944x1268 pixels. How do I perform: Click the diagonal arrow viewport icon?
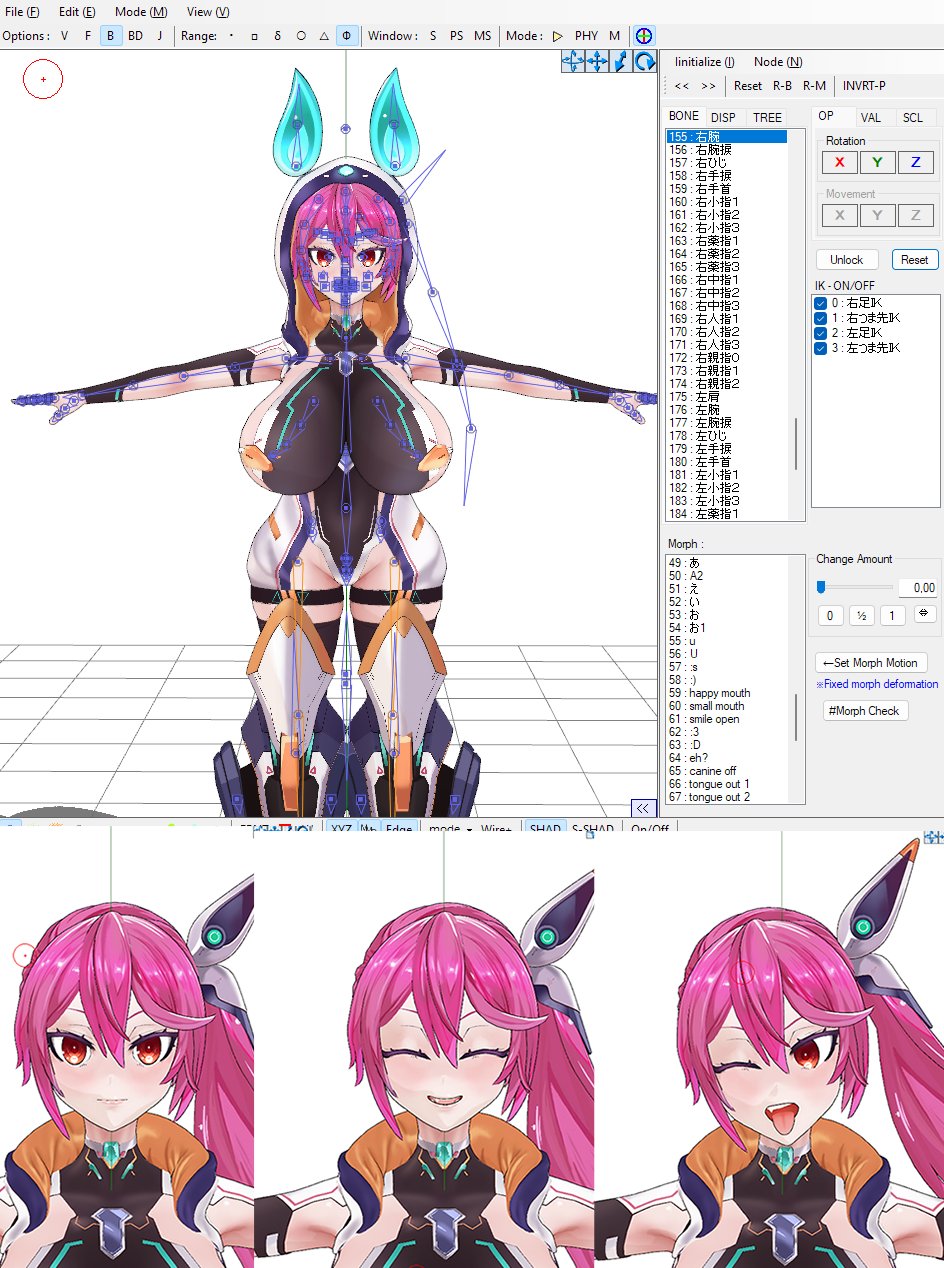[620, 62]
